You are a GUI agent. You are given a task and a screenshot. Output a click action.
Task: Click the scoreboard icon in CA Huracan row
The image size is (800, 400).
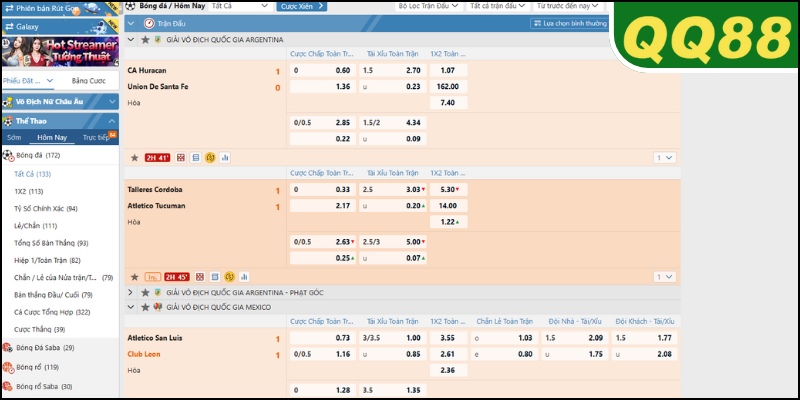coord(181,158)
